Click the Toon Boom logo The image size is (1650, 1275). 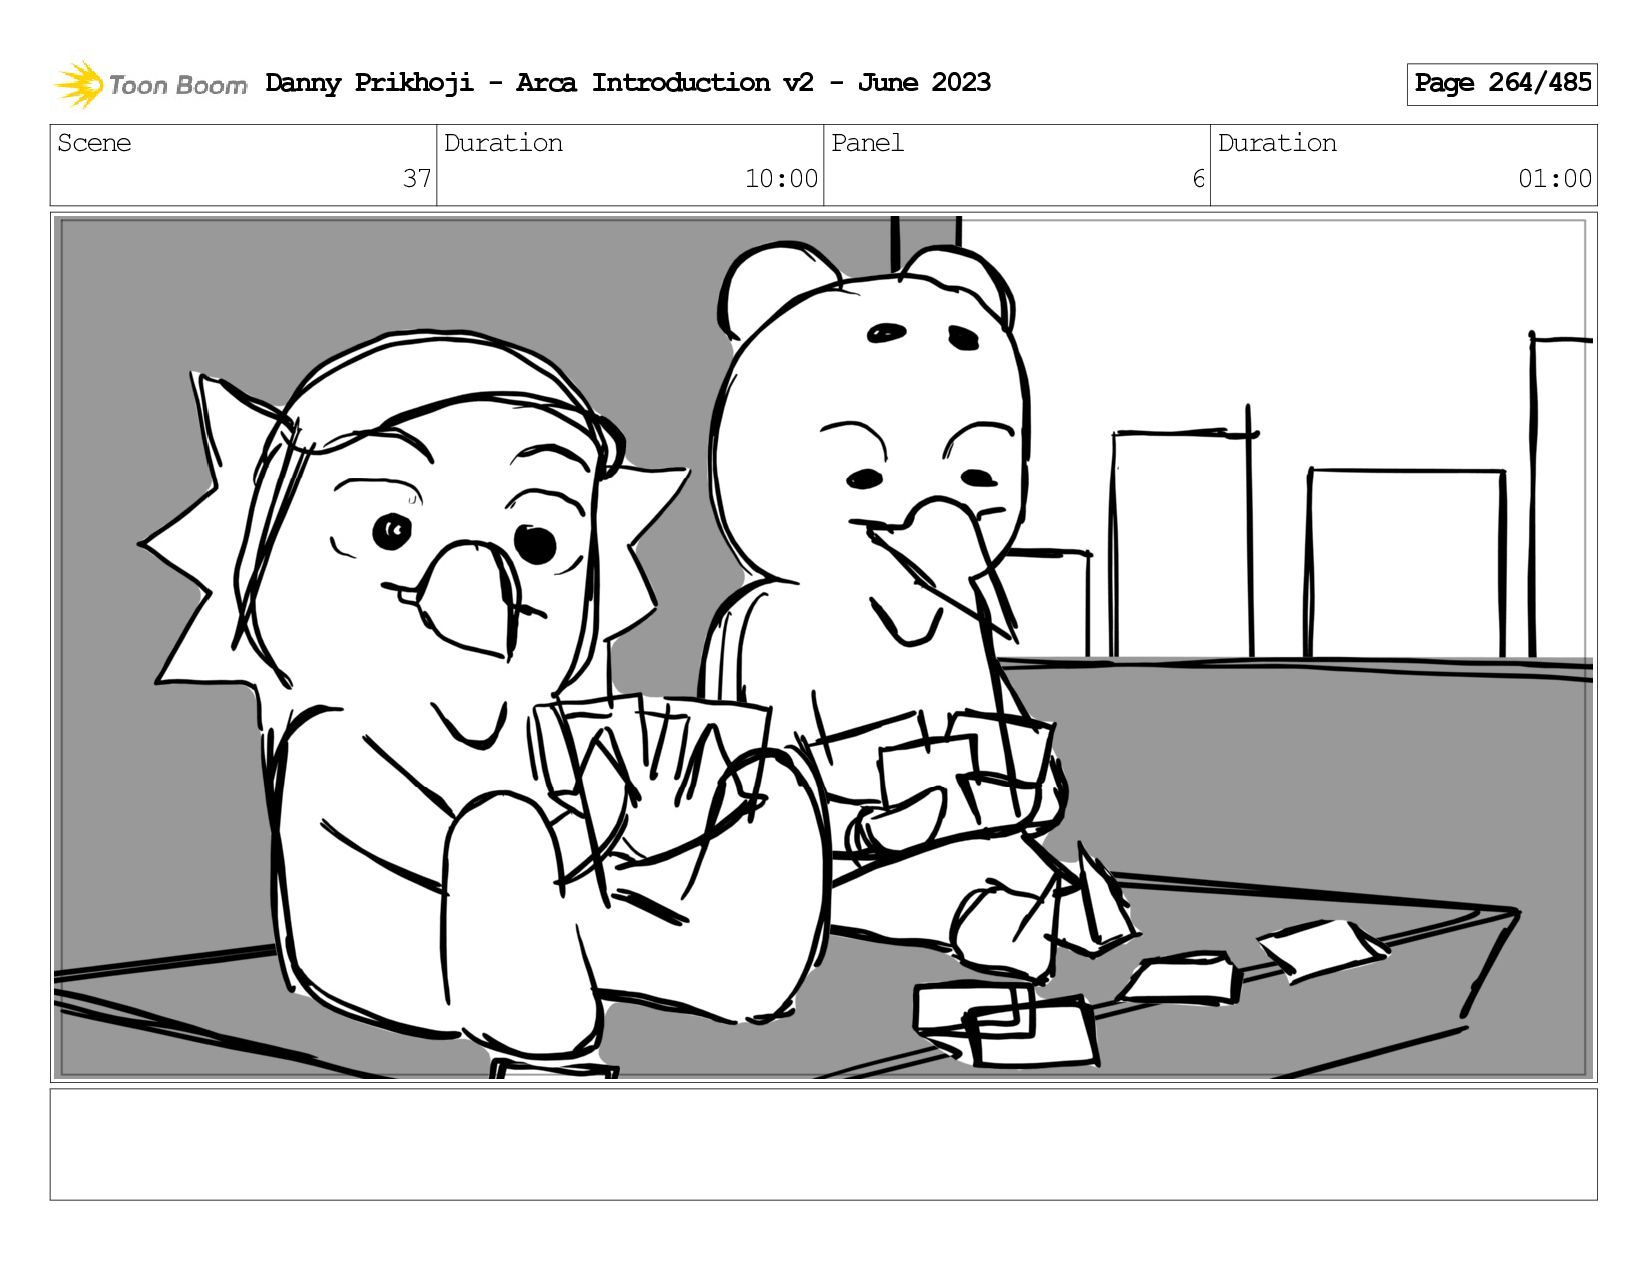(150, 84)
